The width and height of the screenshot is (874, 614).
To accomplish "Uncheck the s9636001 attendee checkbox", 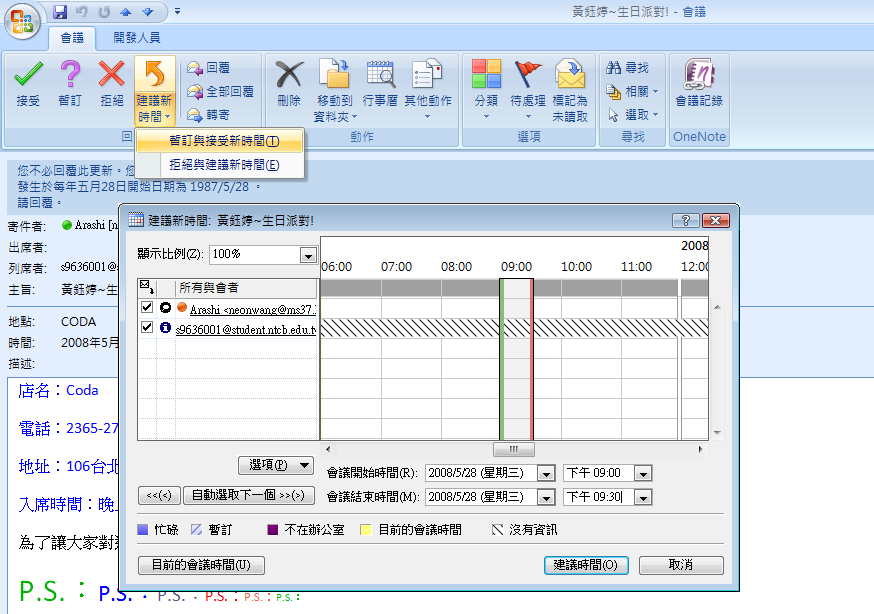I will 147,327.
